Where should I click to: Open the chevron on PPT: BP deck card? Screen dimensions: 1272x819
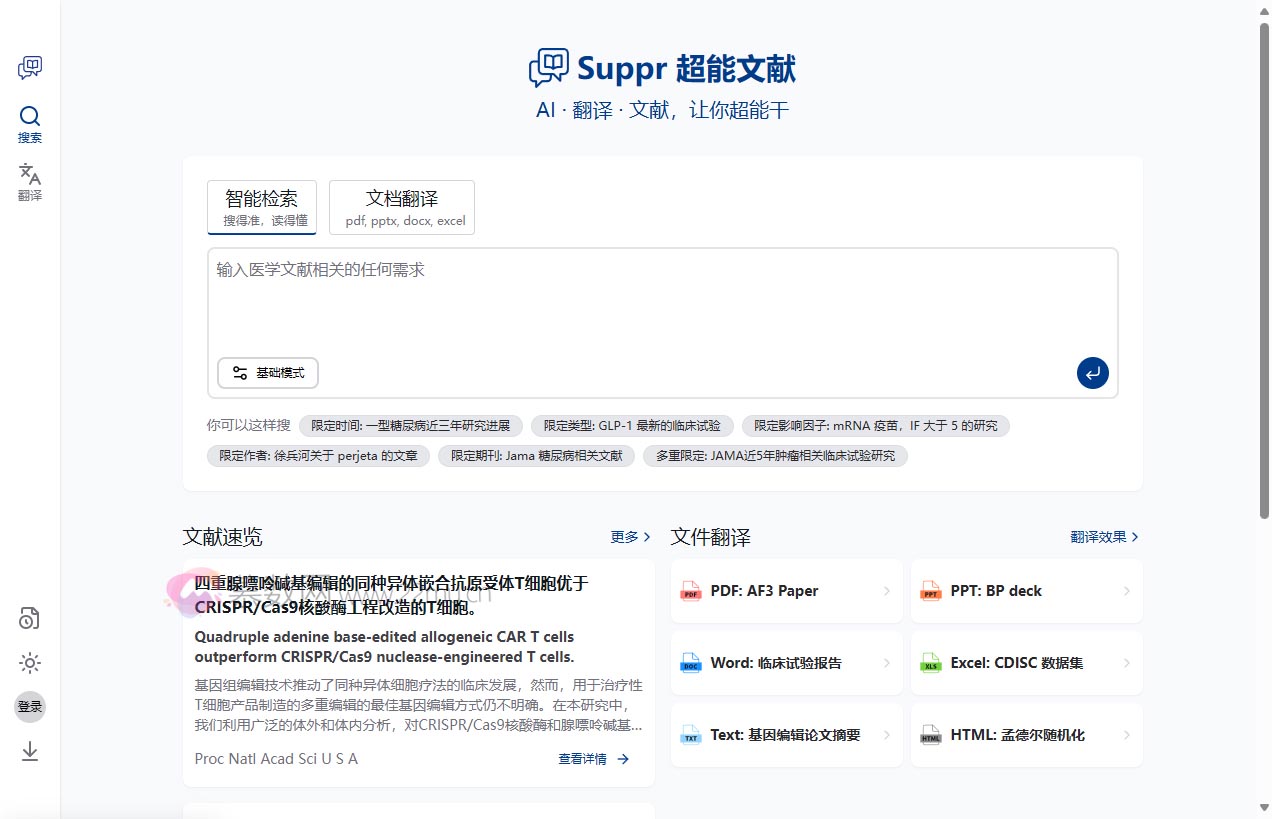tap(1127, 591)
